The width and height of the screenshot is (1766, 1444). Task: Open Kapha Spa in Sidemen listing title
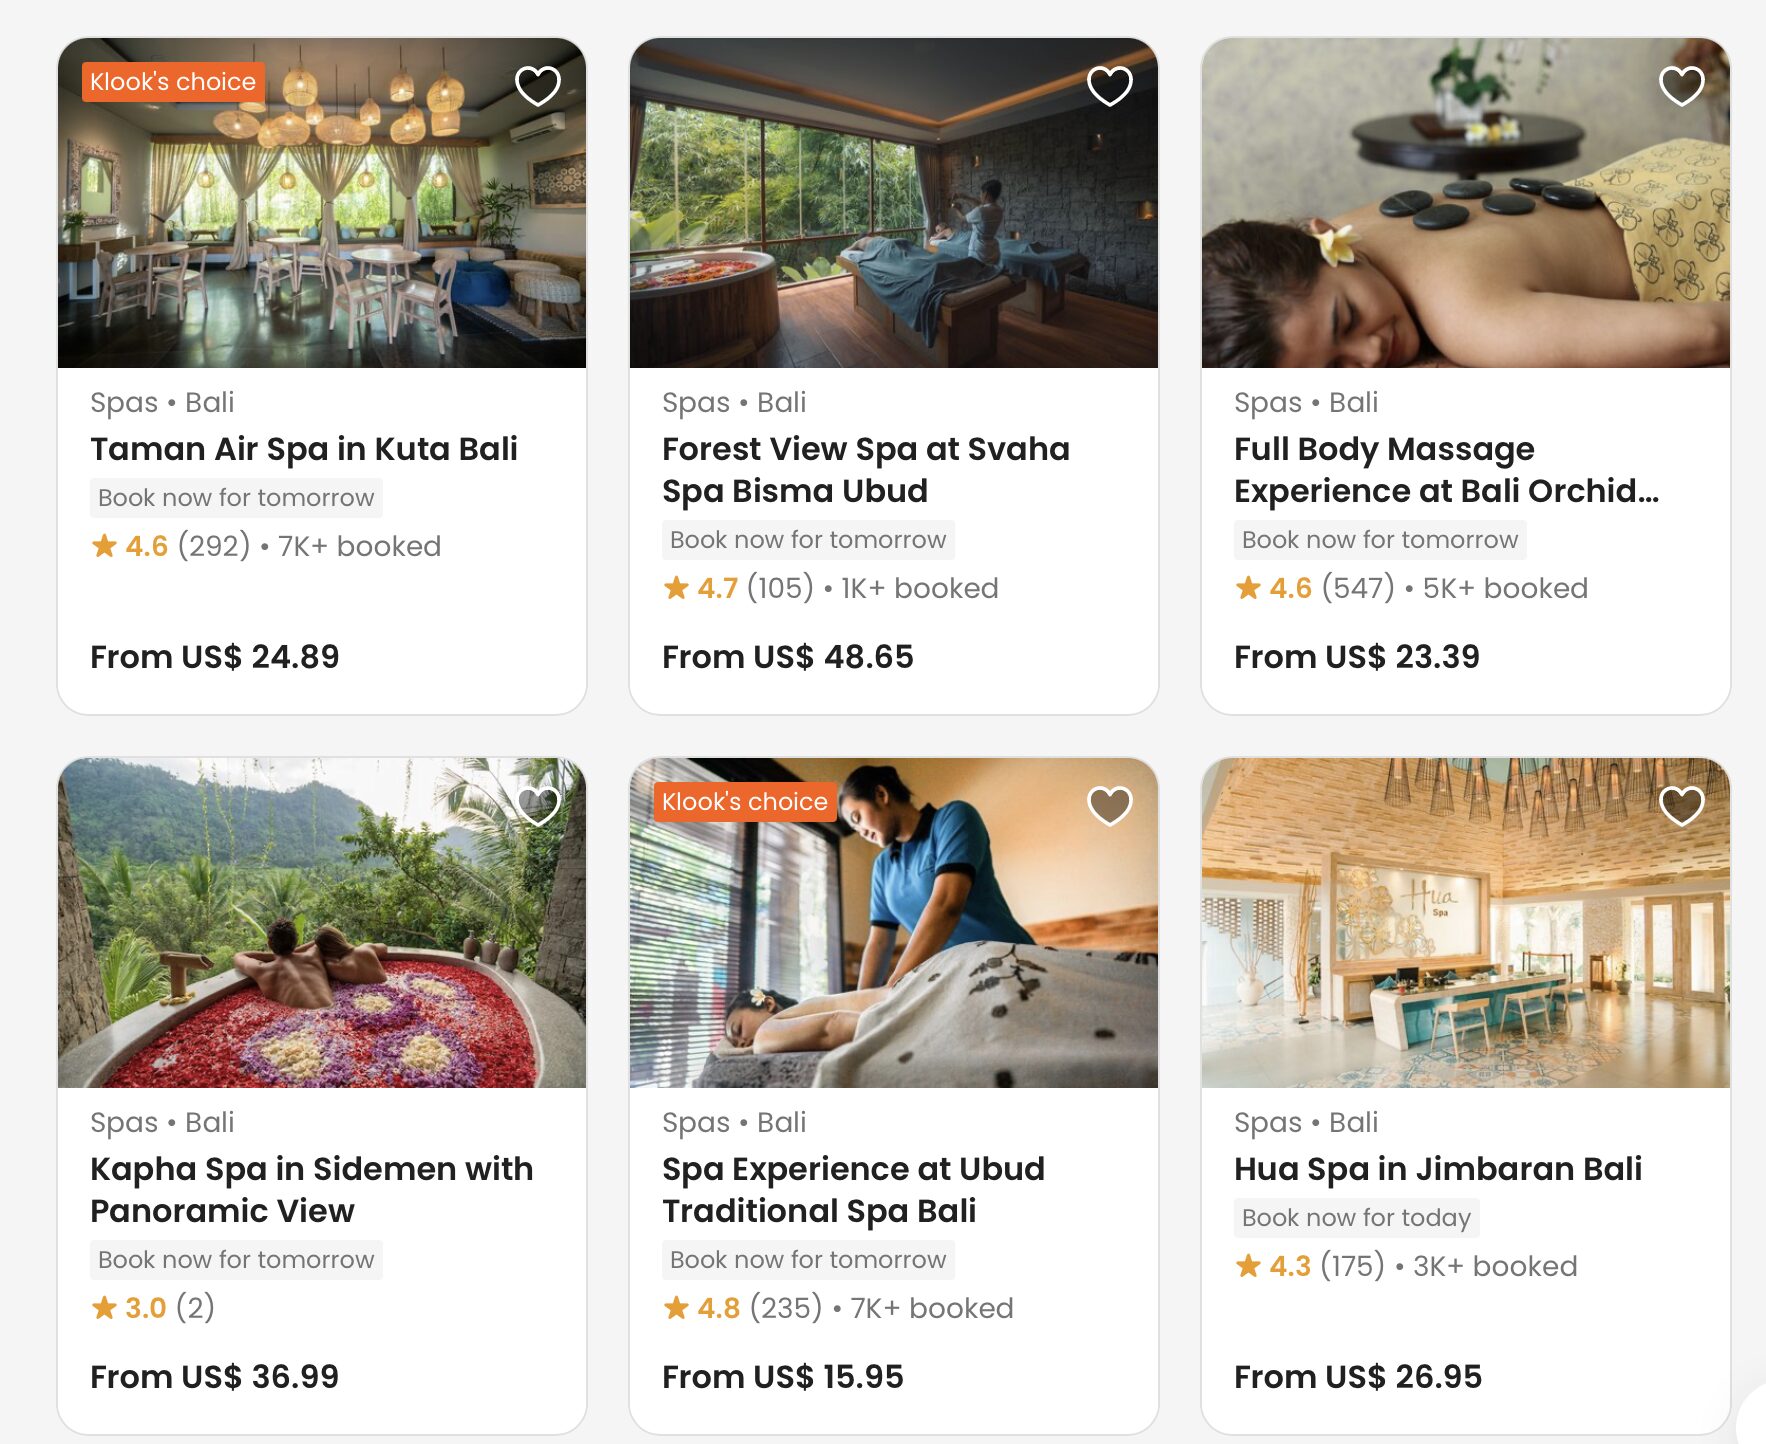[311, 1190]
